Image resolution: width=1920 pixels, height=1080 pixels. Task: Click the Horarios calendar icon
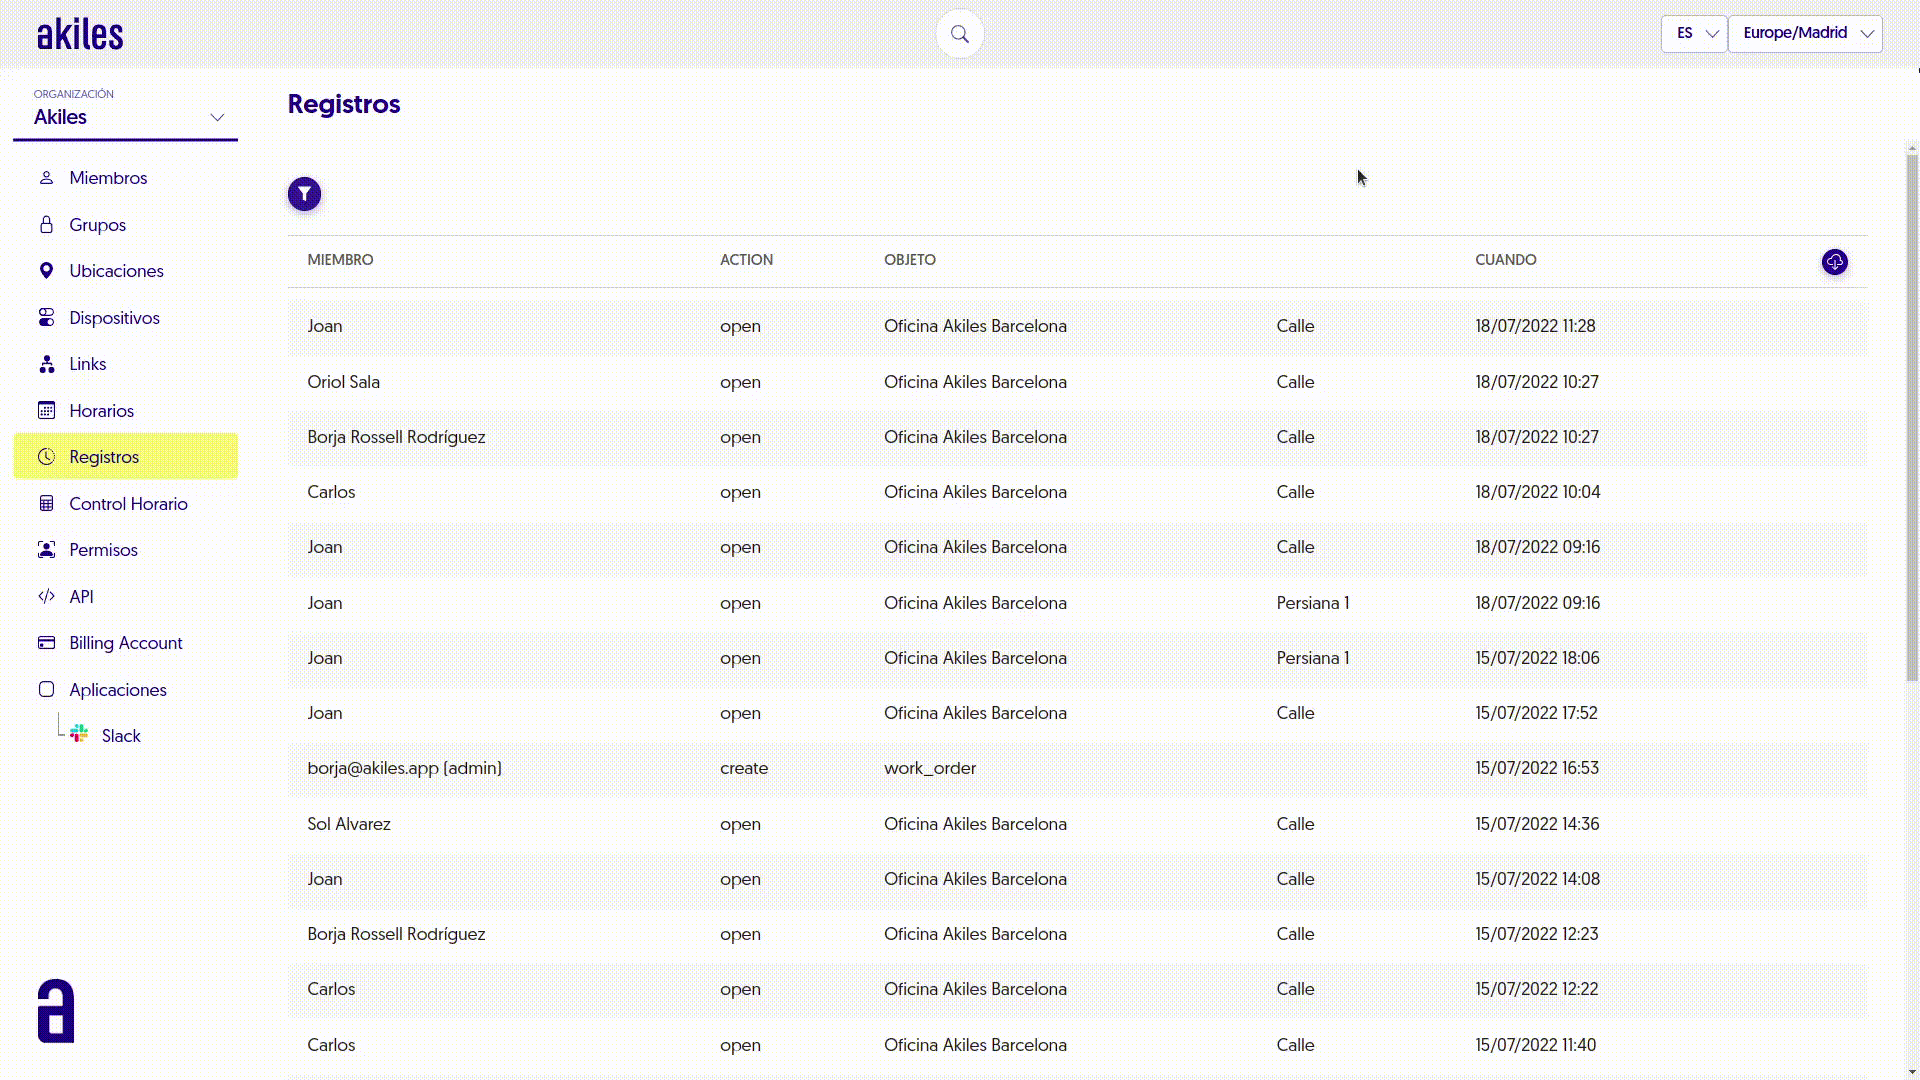[x=46, y=410]
